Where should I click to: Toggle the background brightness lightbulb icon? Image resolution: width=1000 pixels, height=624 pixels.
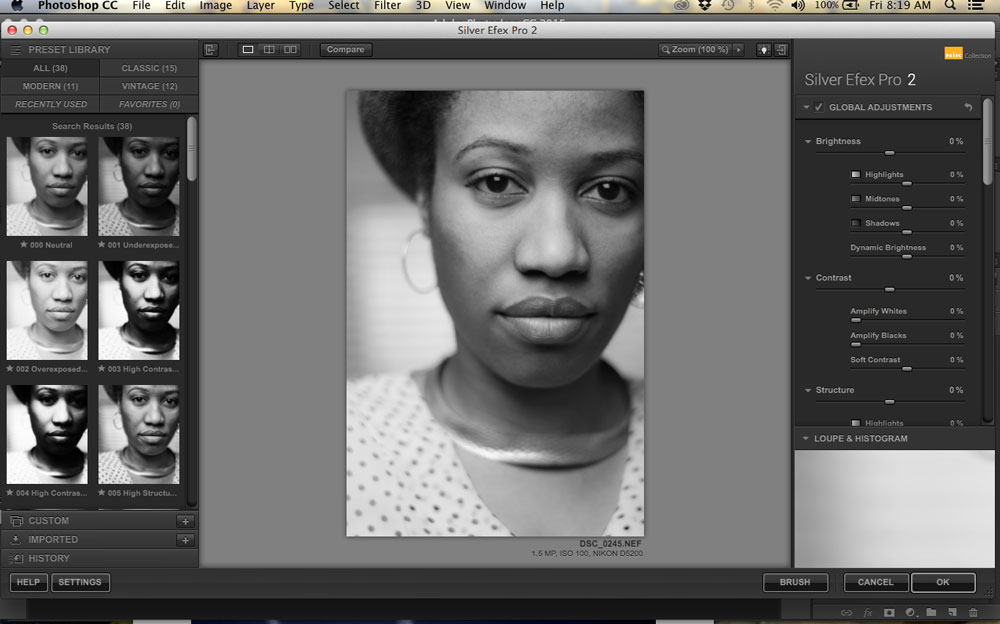pyautogui.click(x=763, y=49)
